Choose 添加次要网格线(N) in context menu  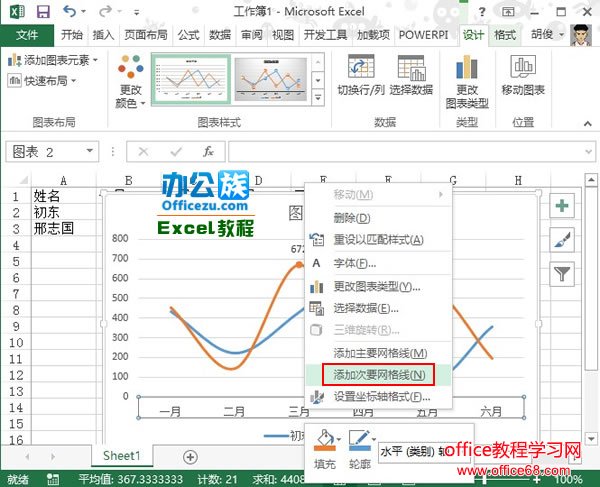click(x=379, y=375)
